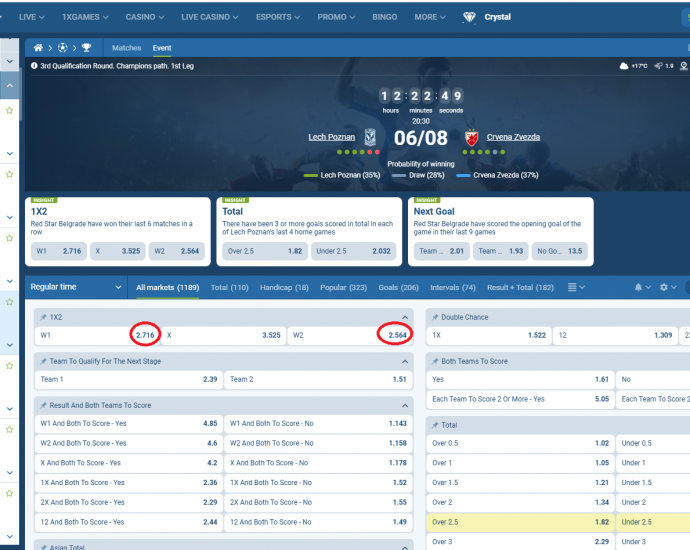Open ESPORTS menu dropdown
This screenshot has height=550, width=690.
pos(278,17)
